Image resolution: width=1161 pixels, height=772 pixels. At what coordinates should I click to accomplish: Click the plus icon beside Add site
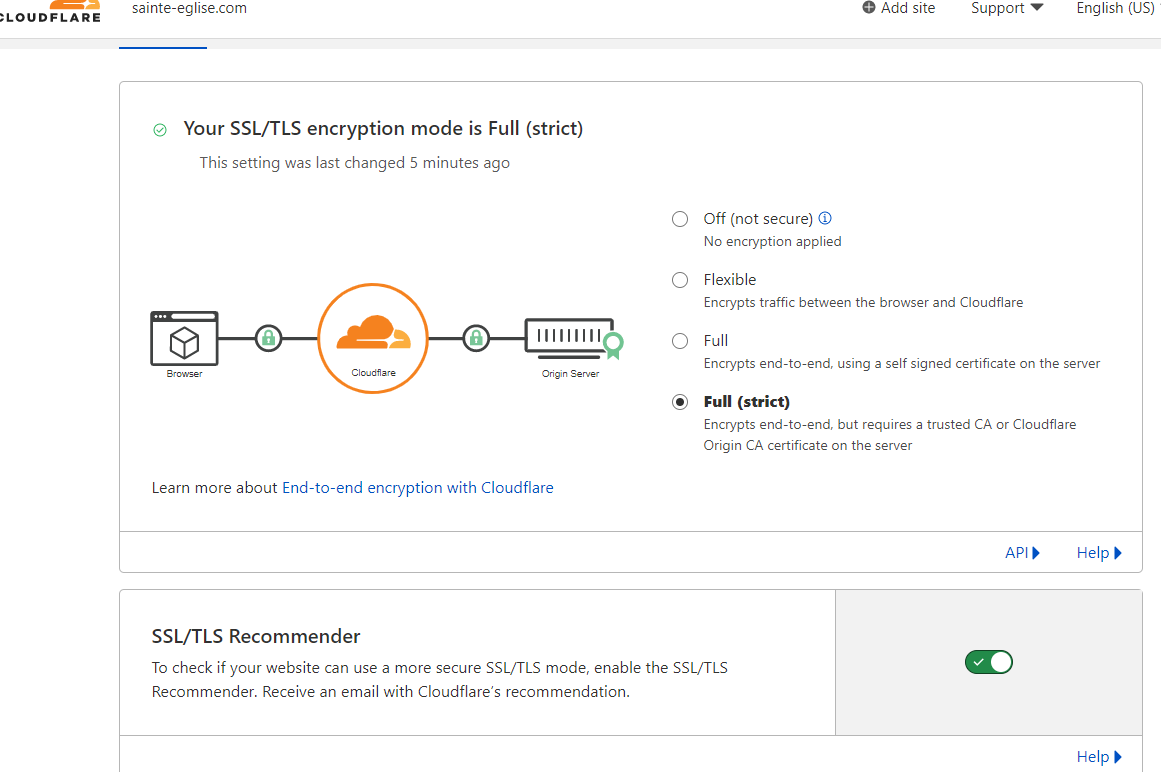tap(868, 8)
